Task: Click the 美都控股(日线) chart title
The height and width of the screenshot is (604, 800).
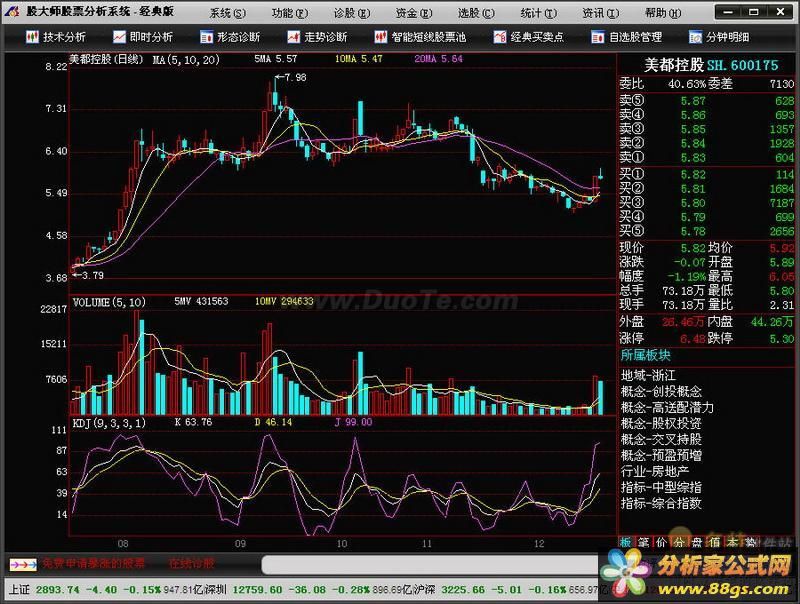Action: pos(107,59)
